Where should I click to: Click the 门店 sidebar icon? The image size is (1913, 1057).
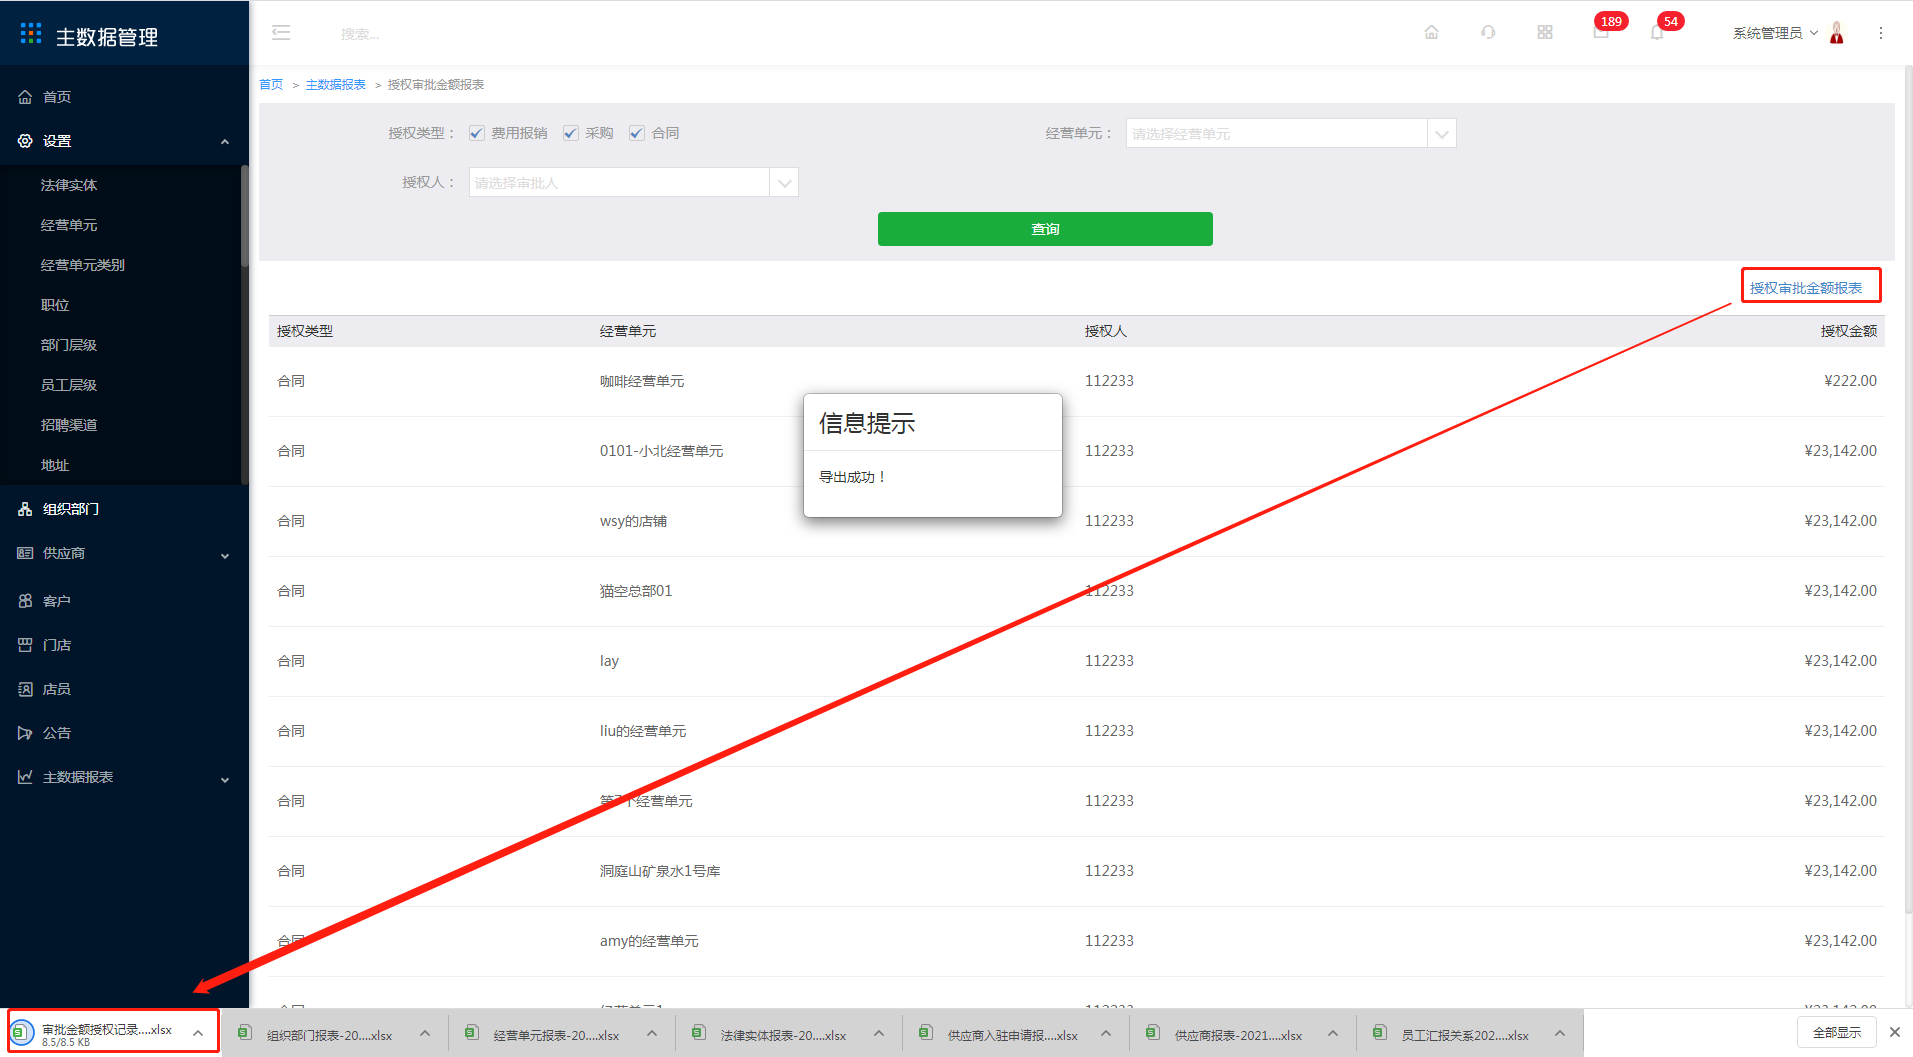click(25, 645)
